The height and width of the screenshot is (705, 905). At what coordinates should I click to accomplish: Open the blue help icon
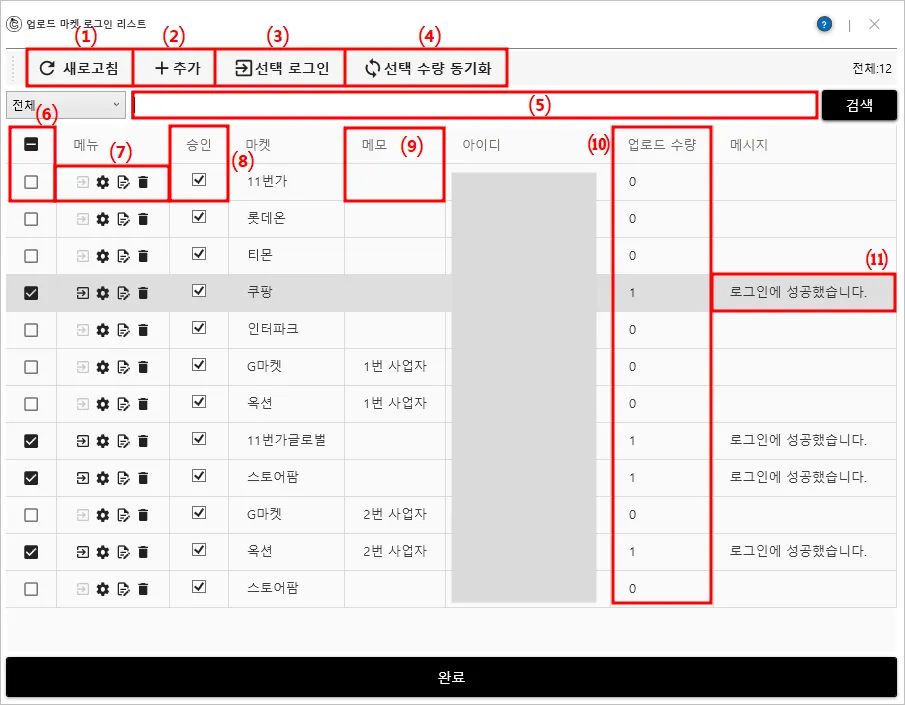tap(824, 24)
